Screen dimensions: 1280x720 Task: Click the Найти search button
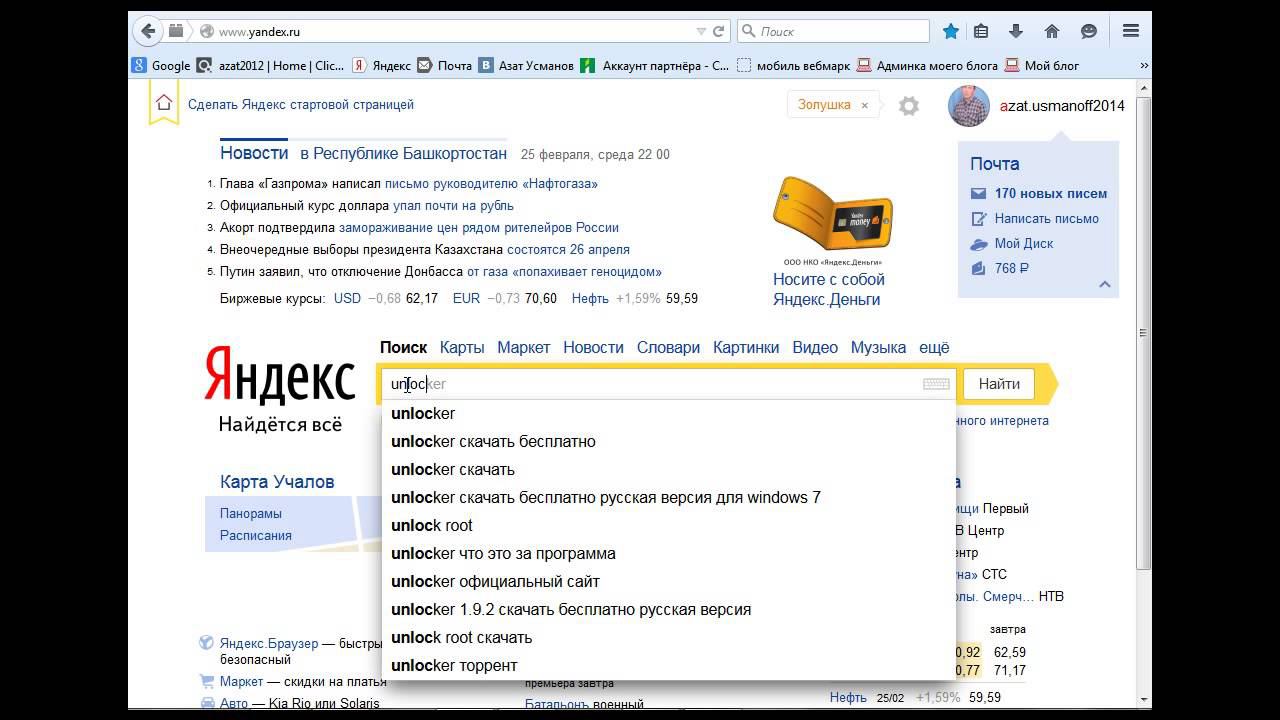pos(999,384)
